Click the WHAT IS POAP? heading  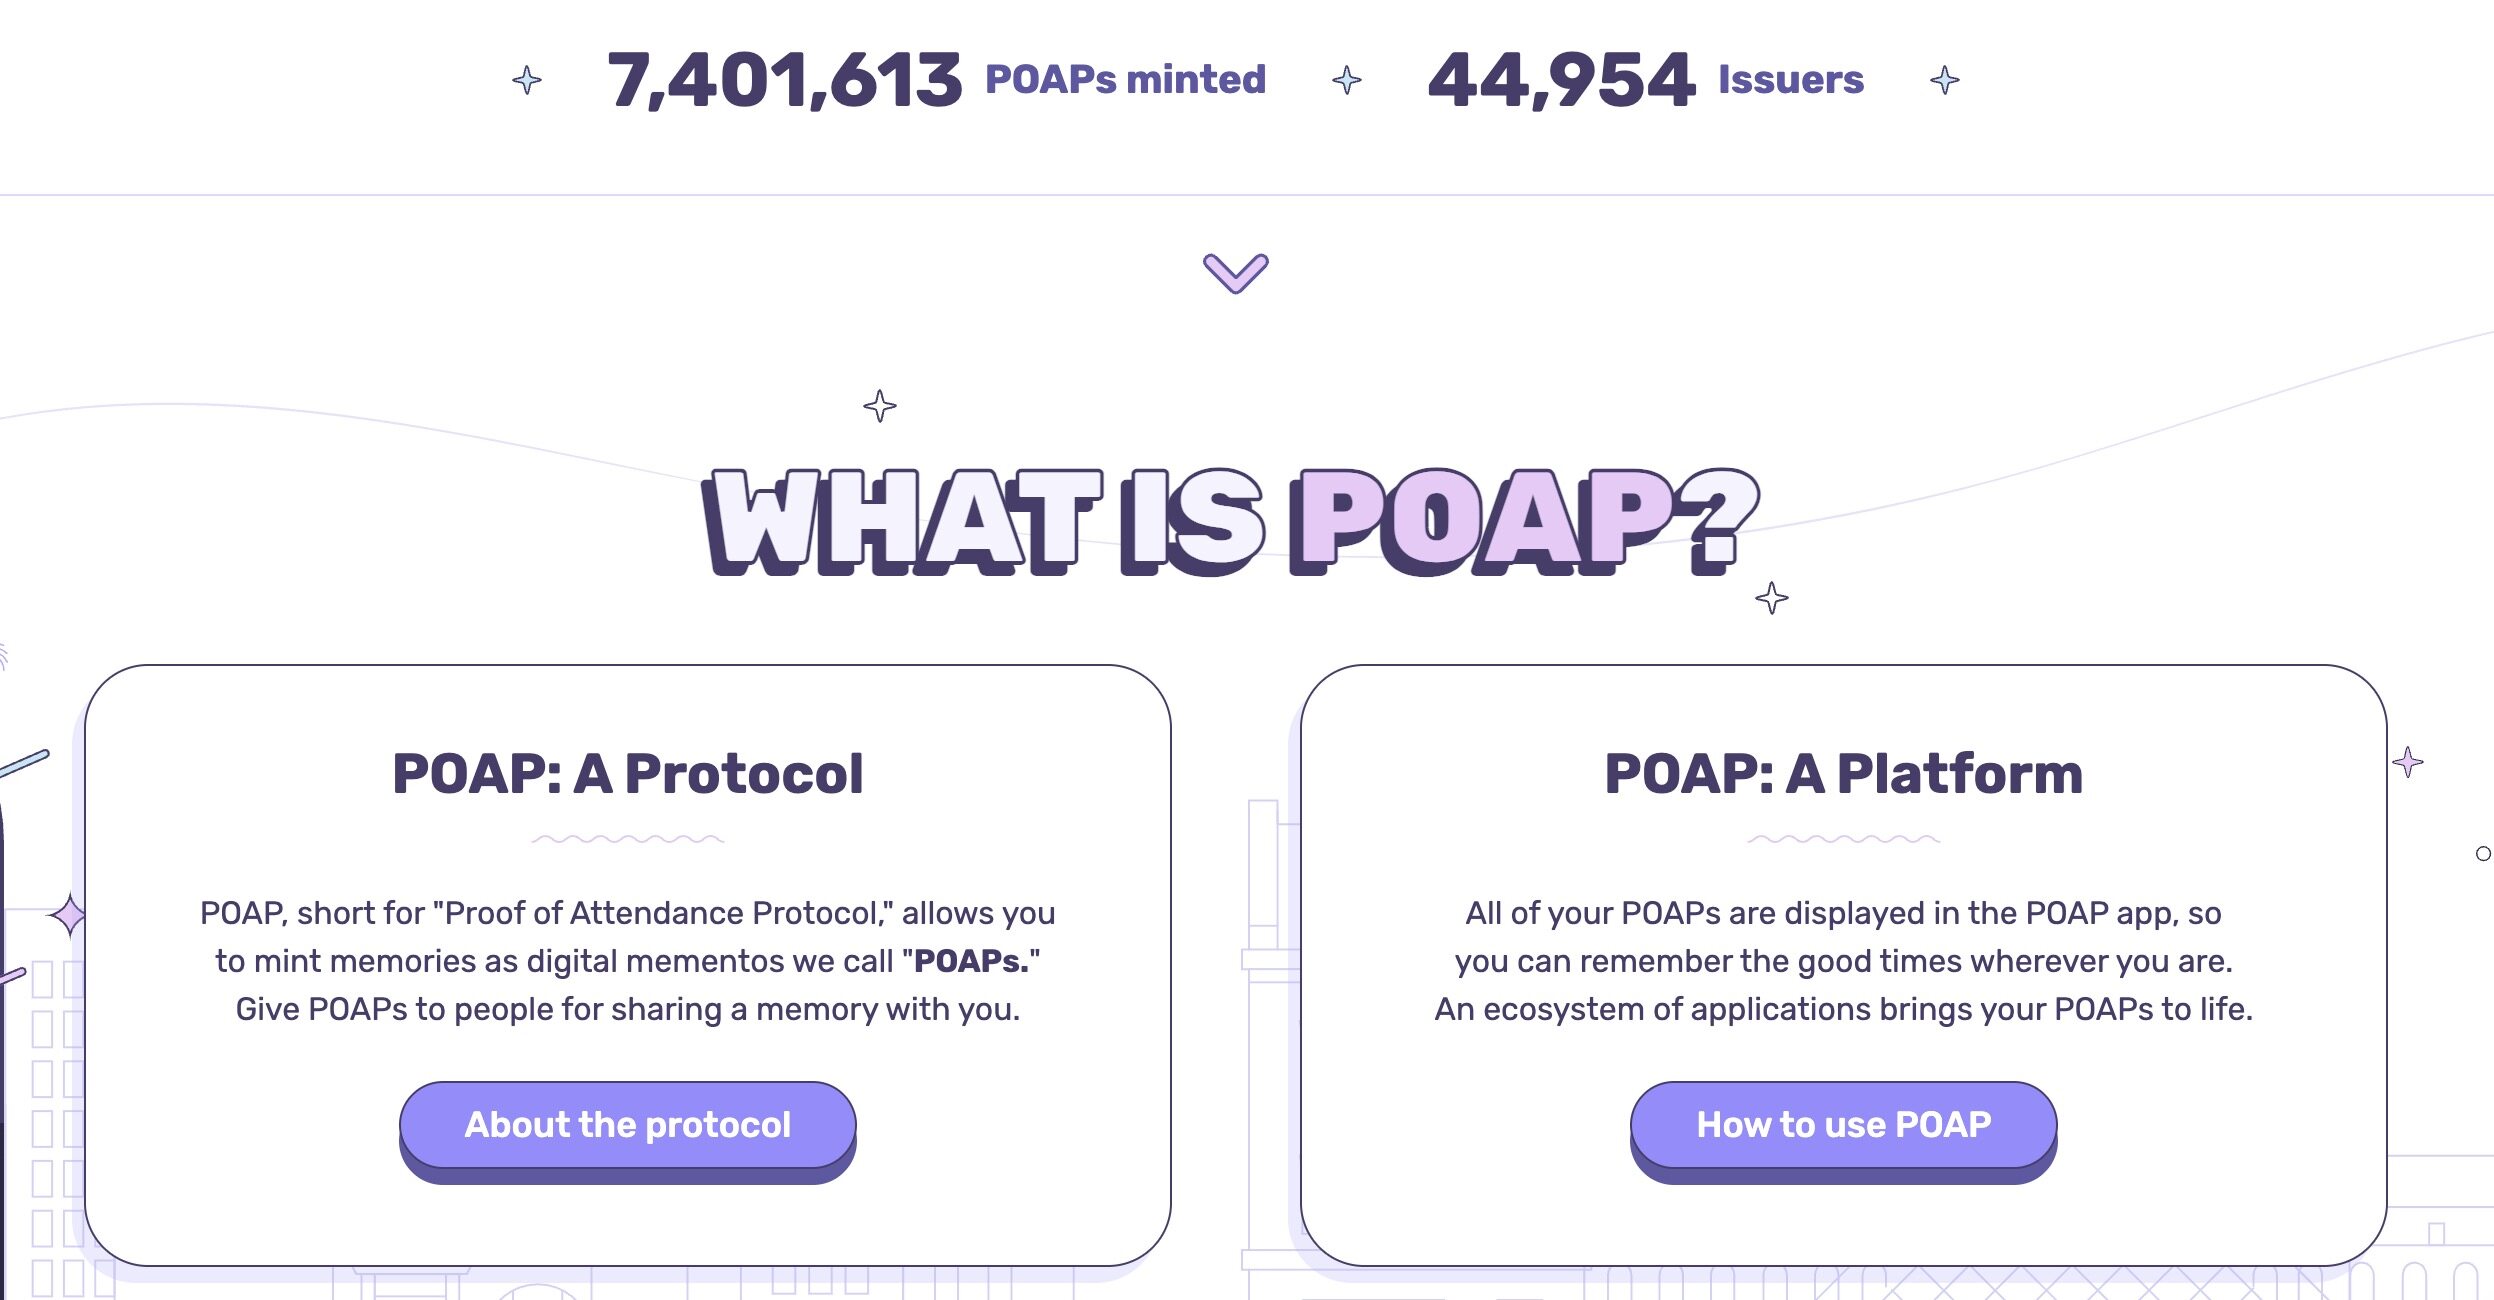tap(1230, 522)
